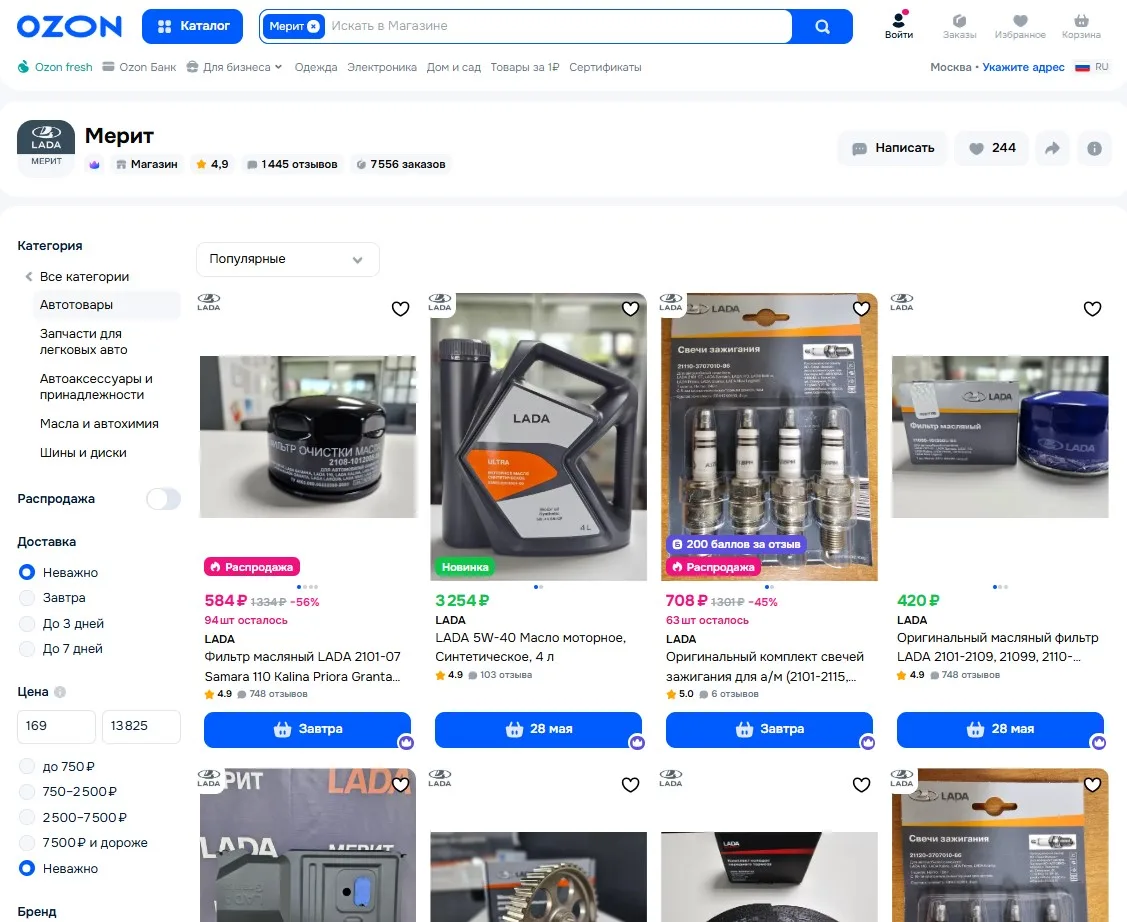This screenshot has width=1127, height=922.
Task: Select delivery option Завтра
Action: click(27, 598)
